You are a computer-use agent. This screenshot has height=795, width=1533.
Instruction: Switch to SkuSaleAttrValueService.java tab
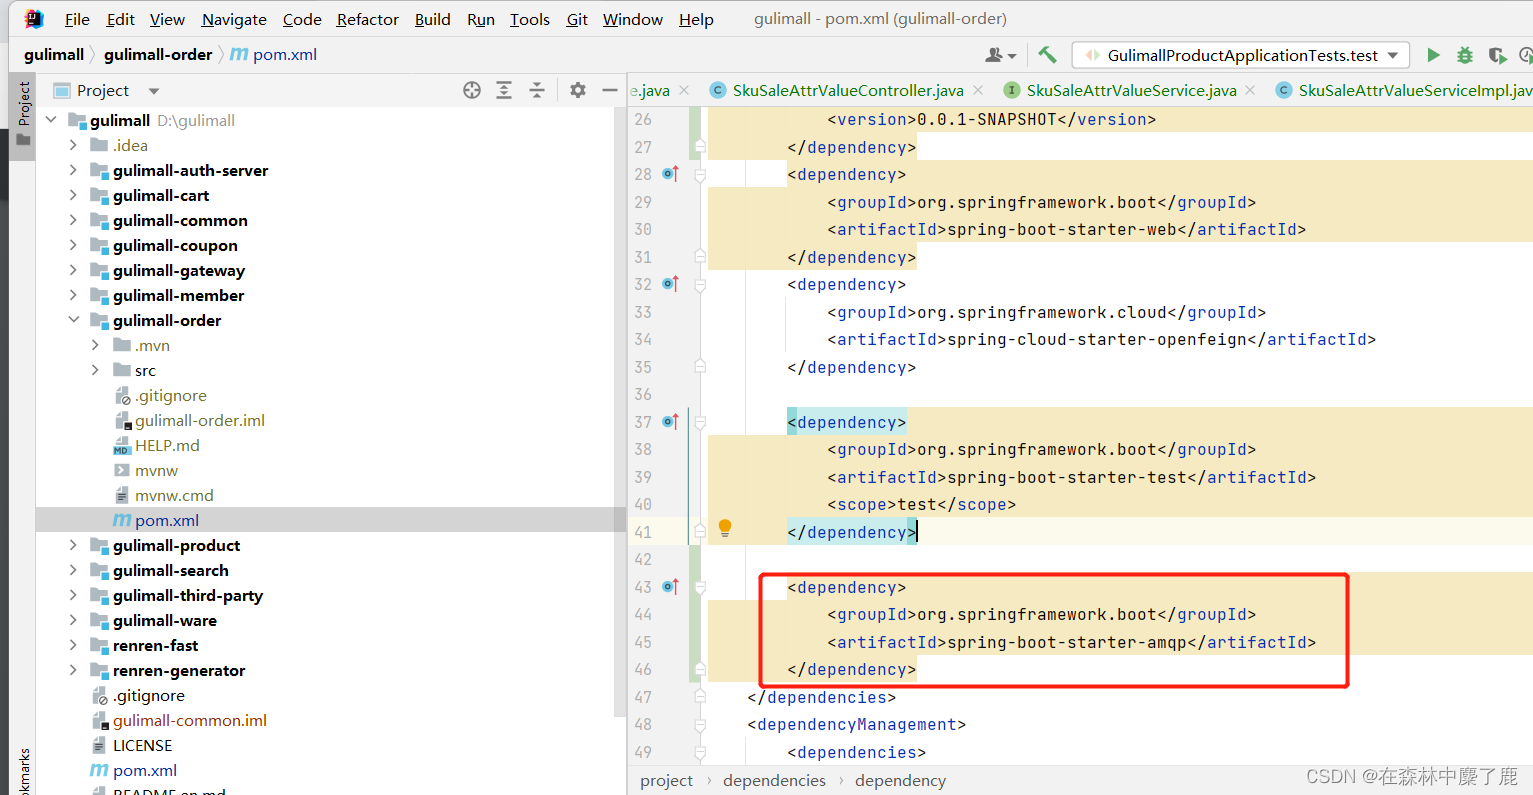(x=1131, y=90)
